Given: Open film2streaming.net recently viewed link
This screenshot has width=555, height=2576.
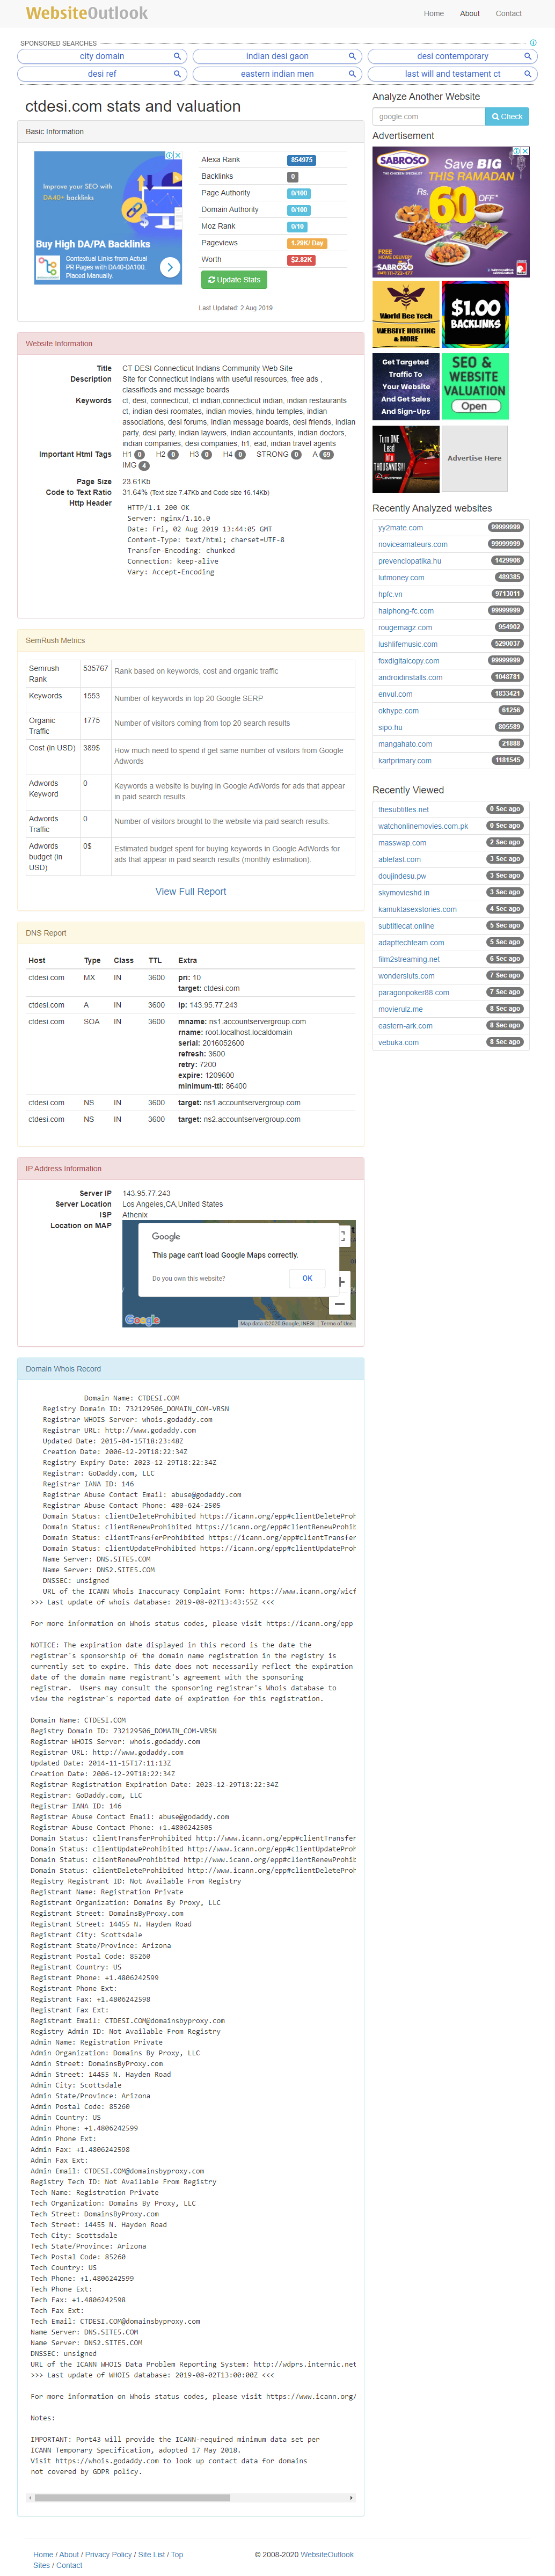Looking at the screenshot, I should pos(408,959).
